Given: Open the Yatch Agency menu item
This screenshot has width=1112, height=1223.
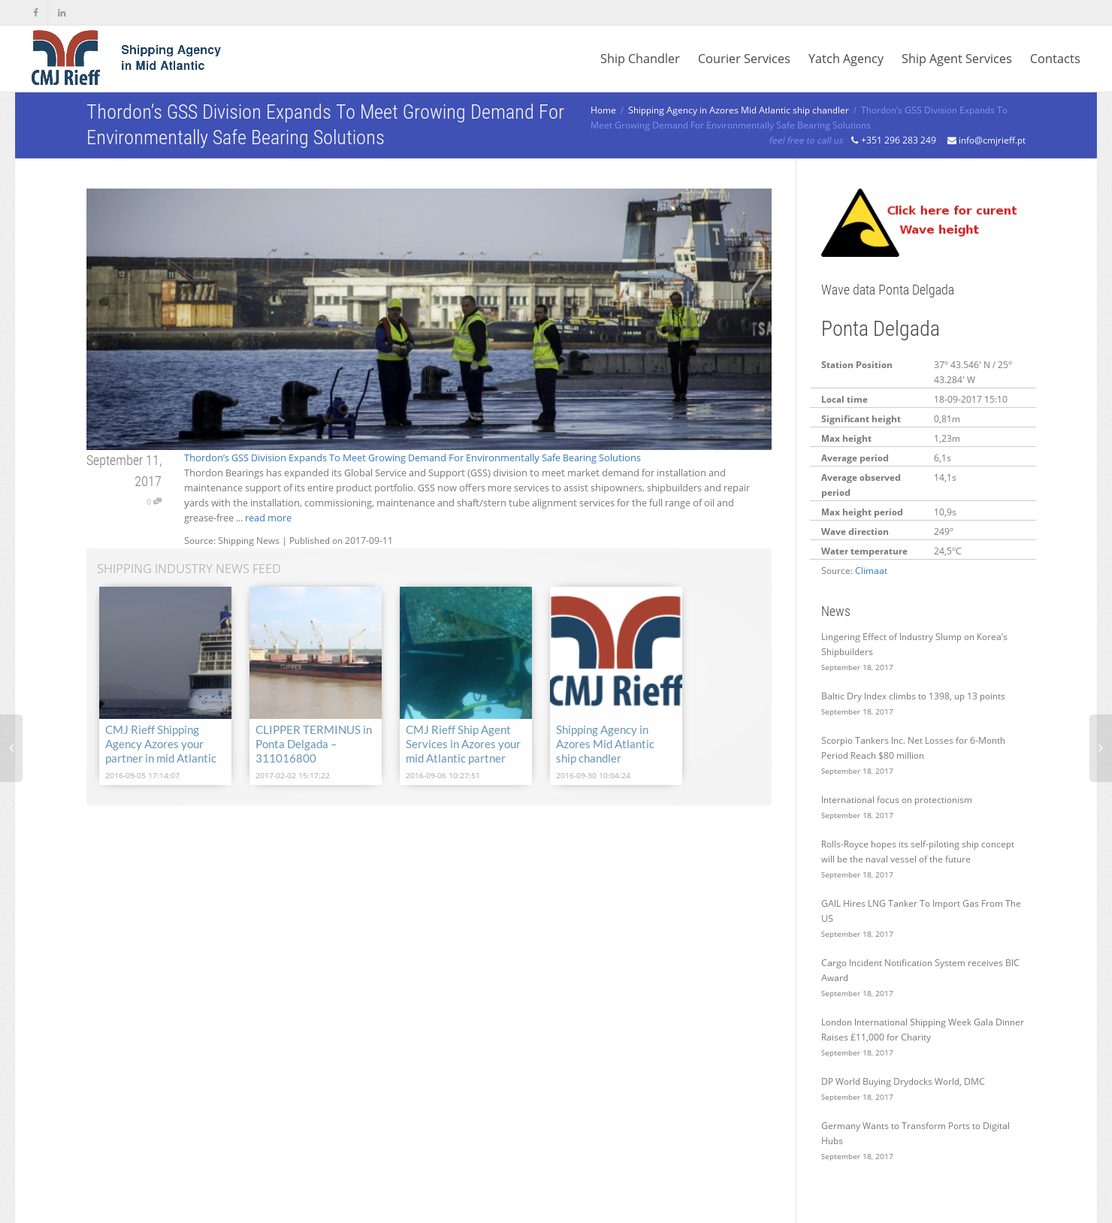Looking at the screenshot, I should pos(846,59).
